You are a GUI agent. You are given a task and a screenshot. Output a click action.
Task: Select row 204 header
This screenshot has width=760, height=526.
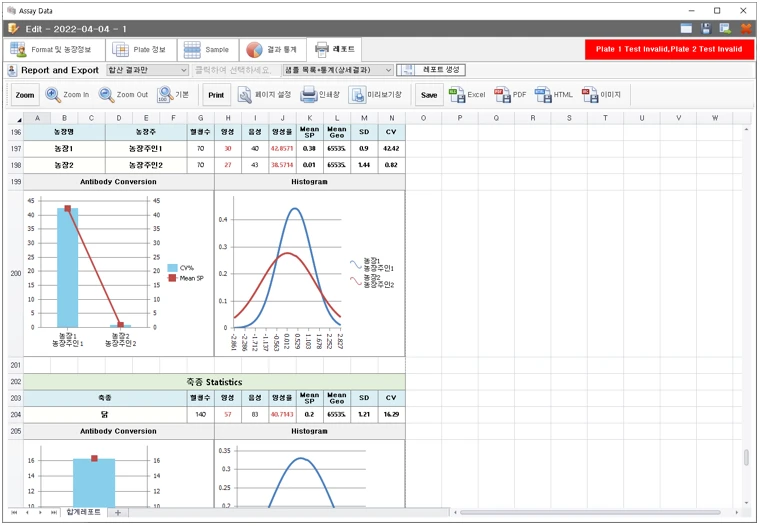pyautogui.click(x=16, y=414)
